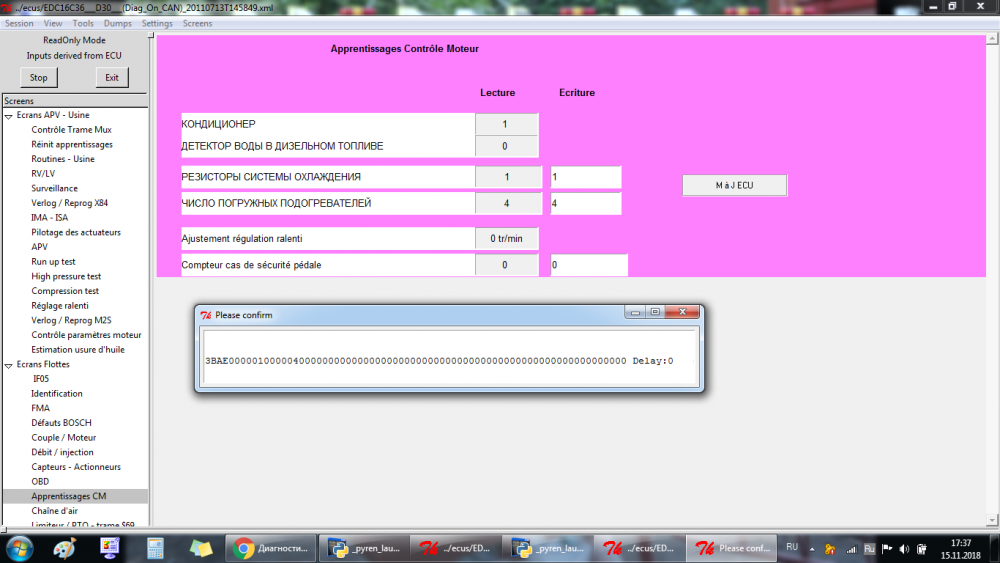1000x563 pixels.
Task: Select Verlog / Reprog X84 screen
Action: point(70,203)
